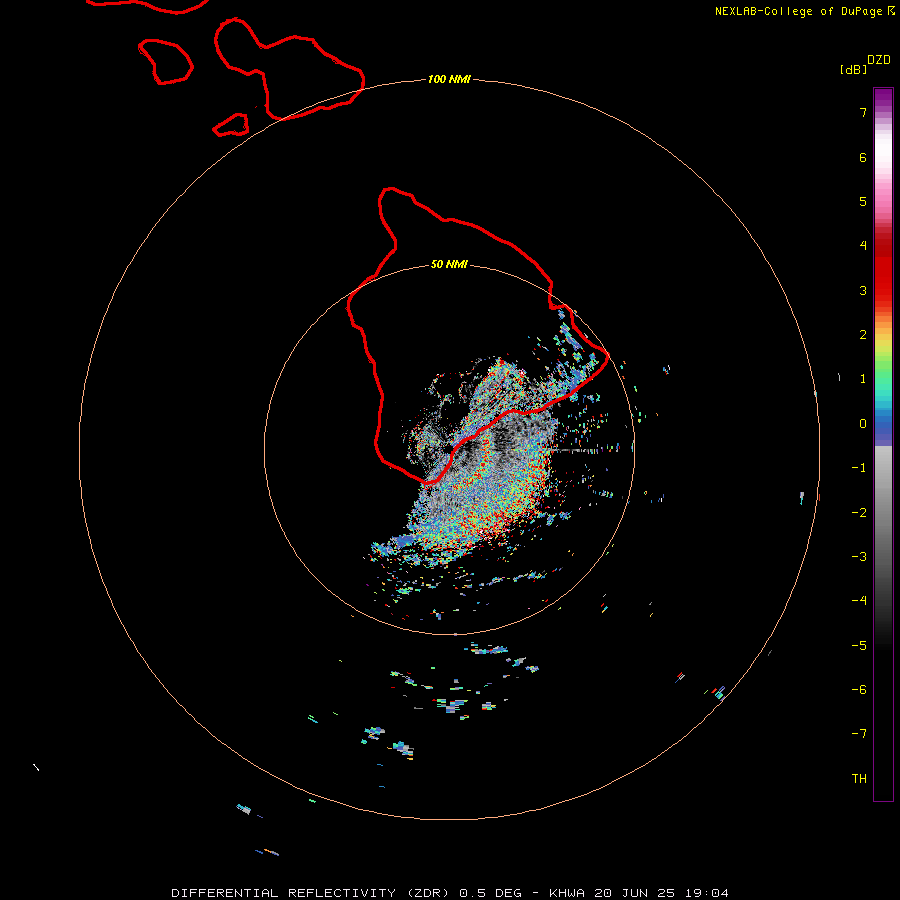
Task: Select the 2 dB tick label
Action: click(x=863, y=335)
